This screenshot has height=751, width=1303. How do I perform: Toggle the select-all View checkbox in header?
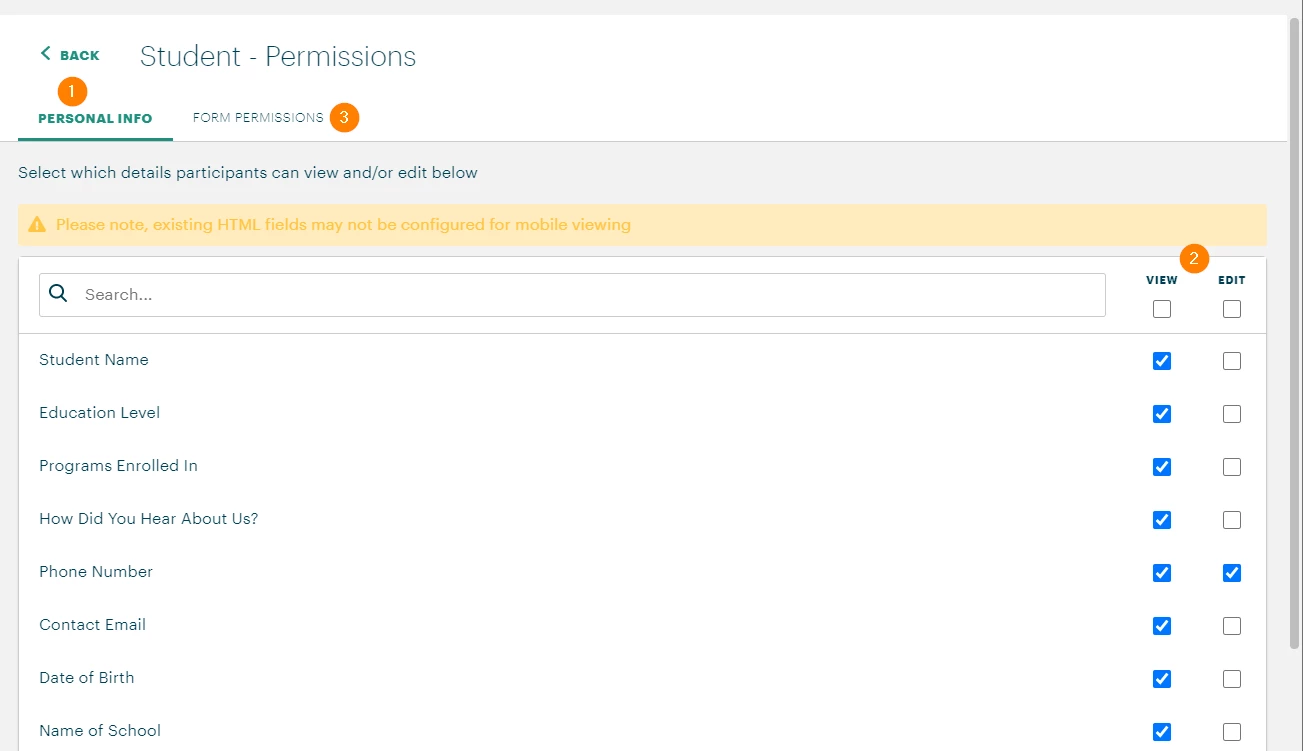tap(1162, 309)
